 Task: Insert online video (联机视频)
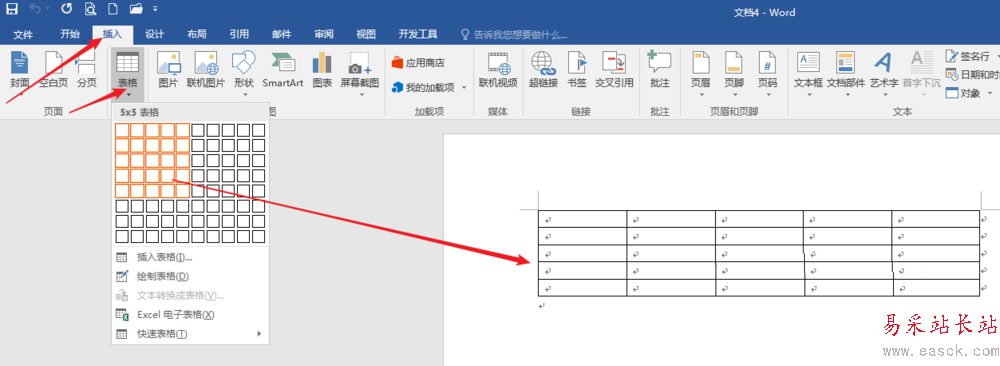[499, 70]
